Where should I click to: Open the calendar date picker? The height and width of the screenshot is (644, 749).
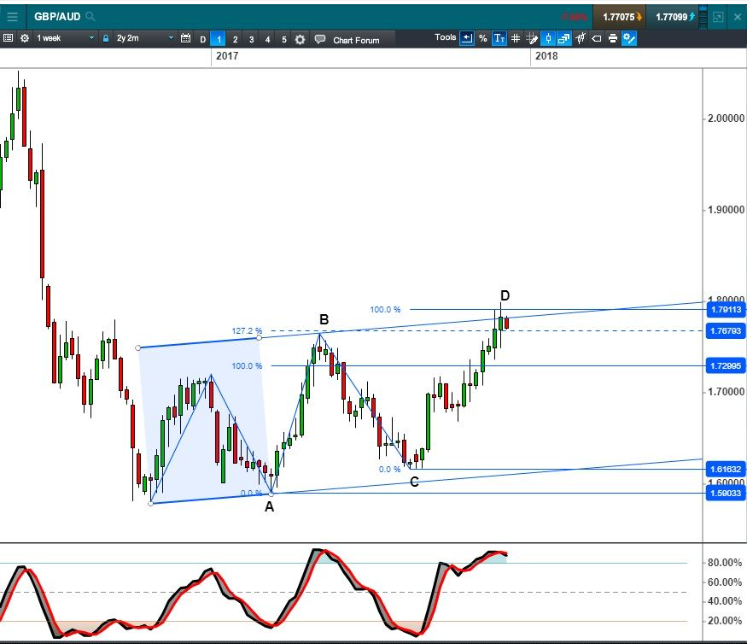point(184,38)
